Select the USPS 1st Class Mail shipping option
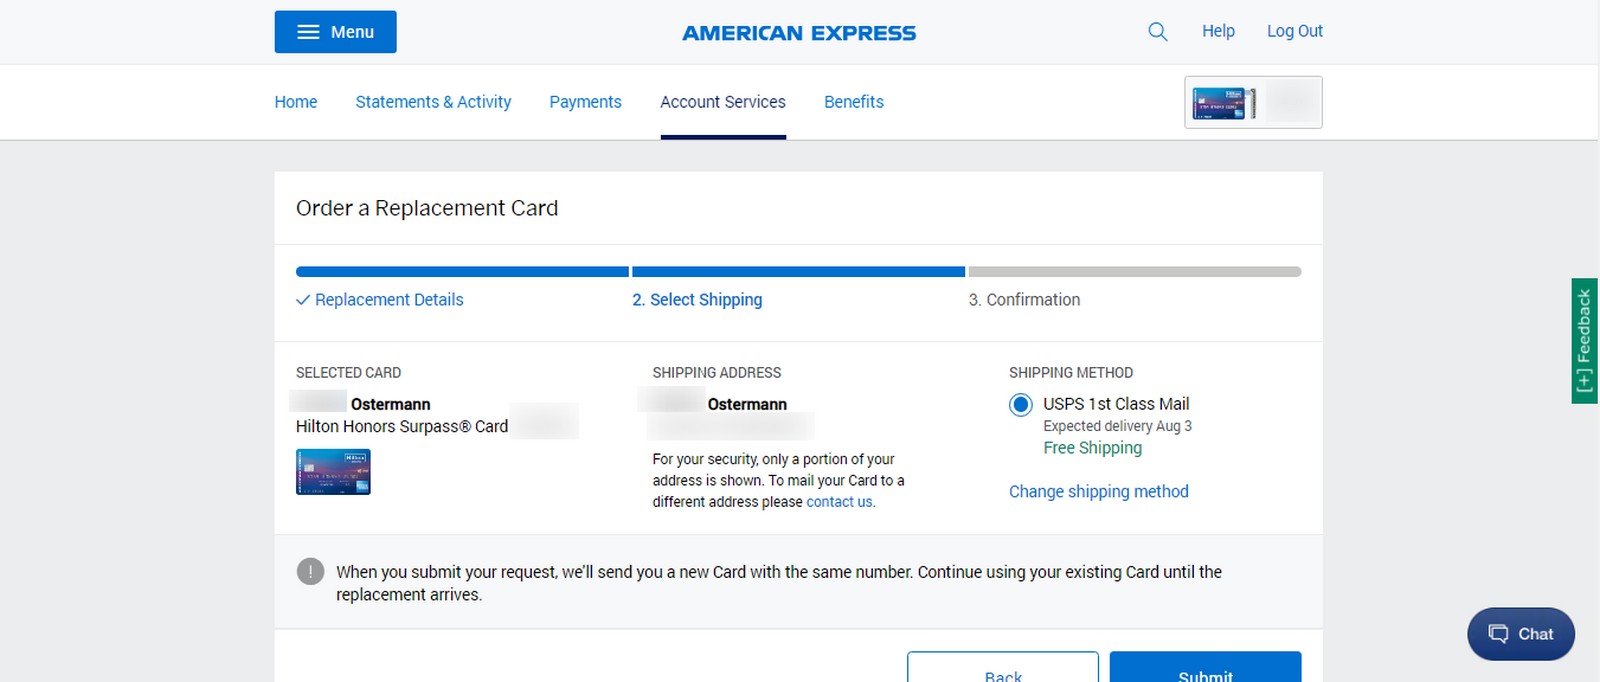Screen dimensions: 1600x682 click(1020, 404)
